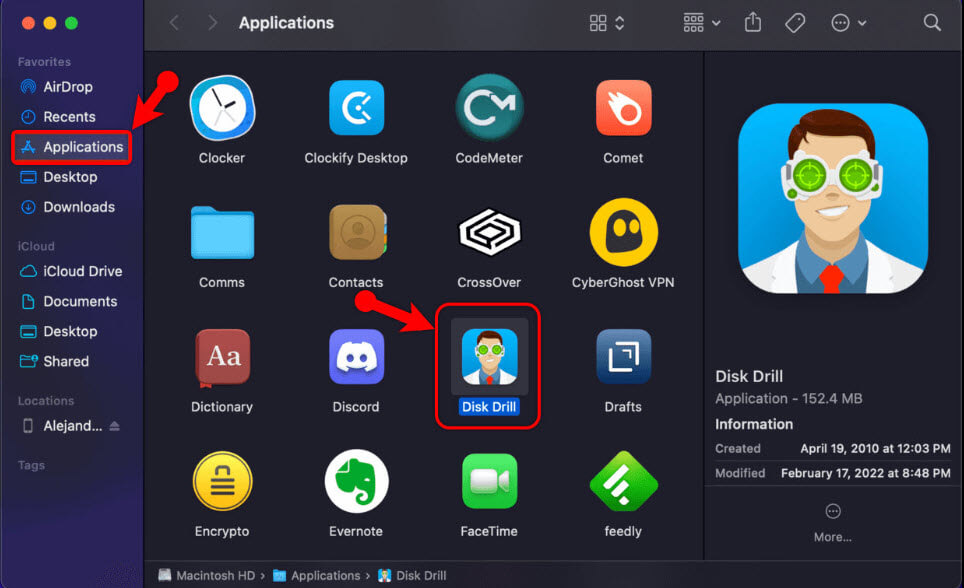Open the CrossOver app icon
Image resolution: width=964 pixels, height=588 pixels.
point(489,232)
